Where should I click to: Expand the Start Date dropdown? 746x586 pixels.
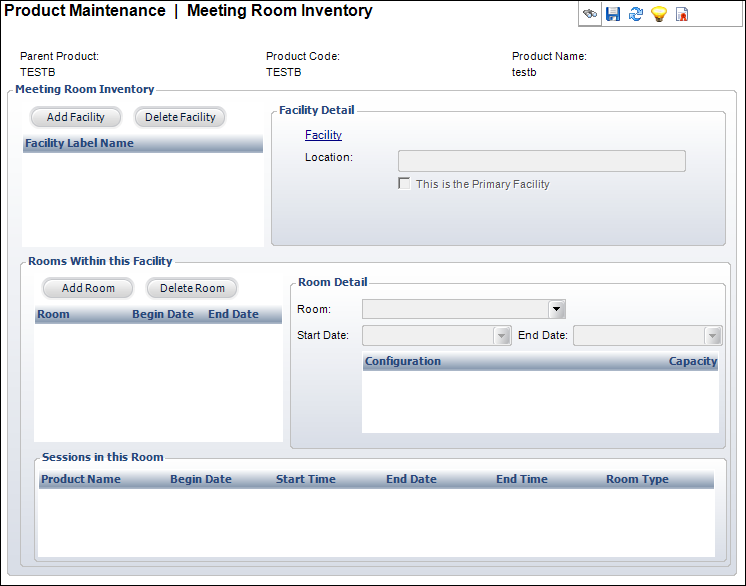(501, 335)
